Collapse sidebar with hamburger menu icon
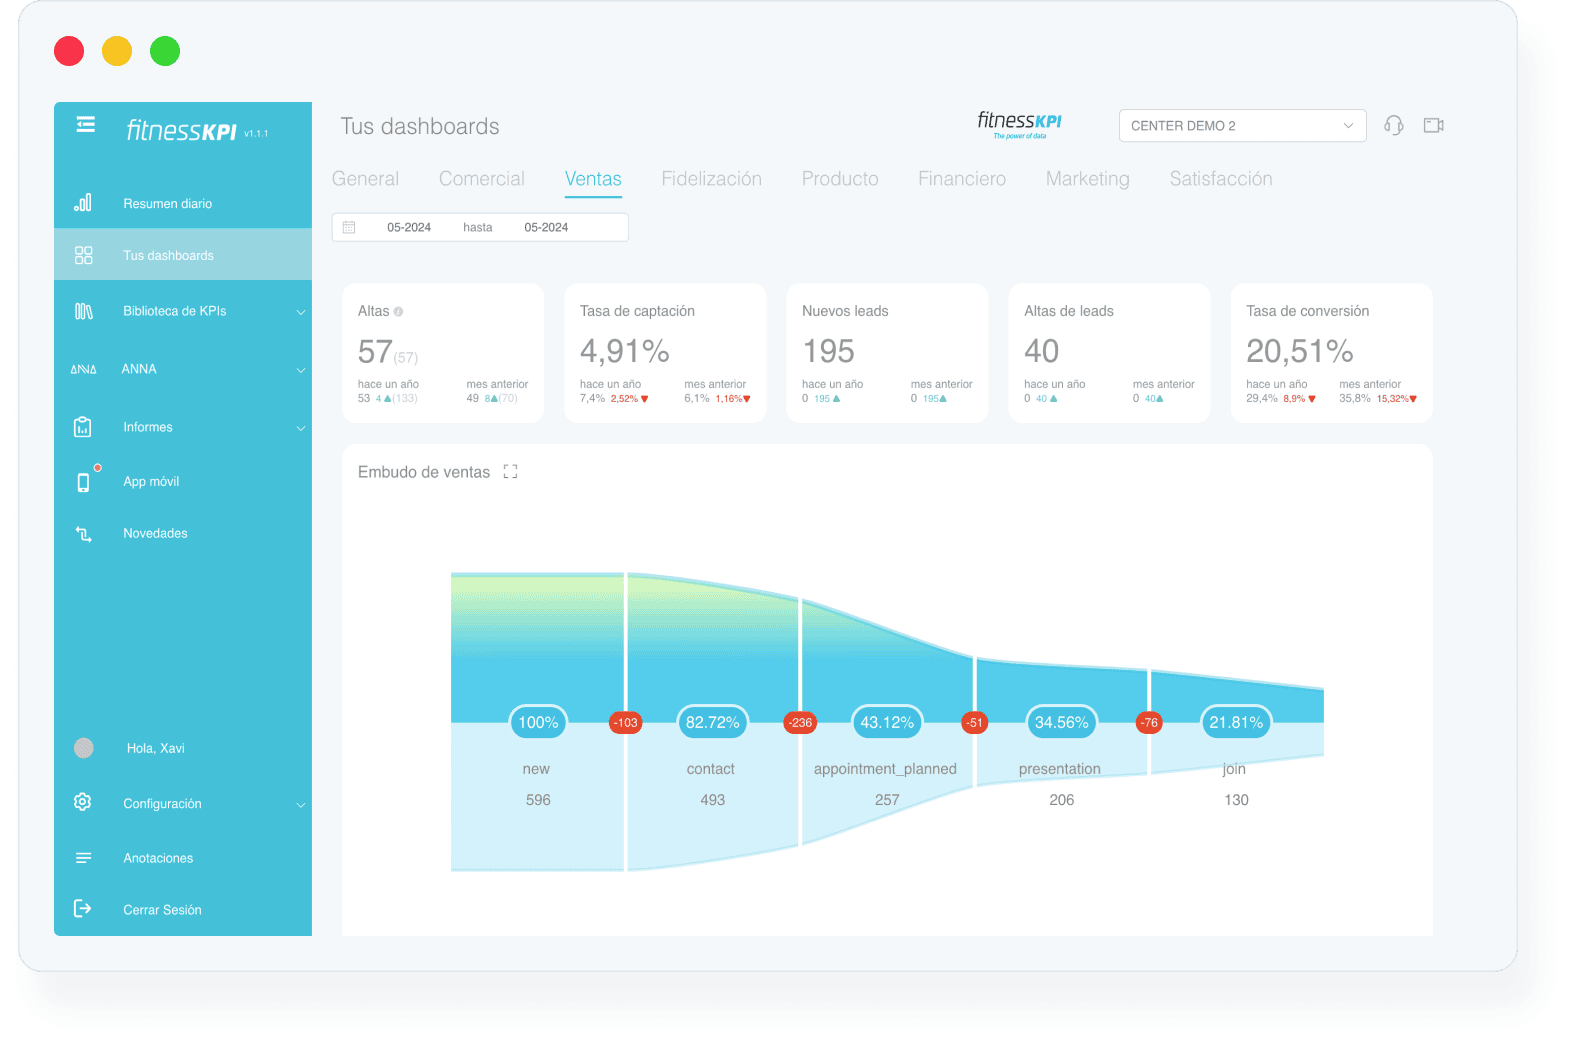 click(85, 124)
